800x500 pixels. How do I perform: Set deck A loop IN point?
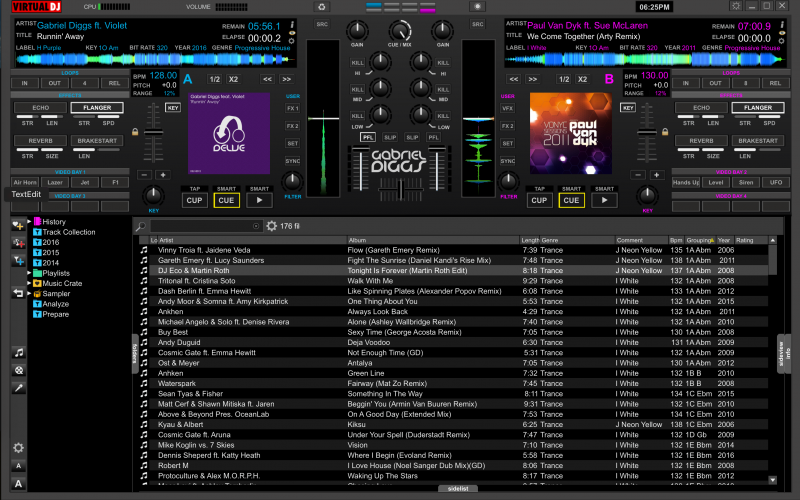tap(24, 83)
